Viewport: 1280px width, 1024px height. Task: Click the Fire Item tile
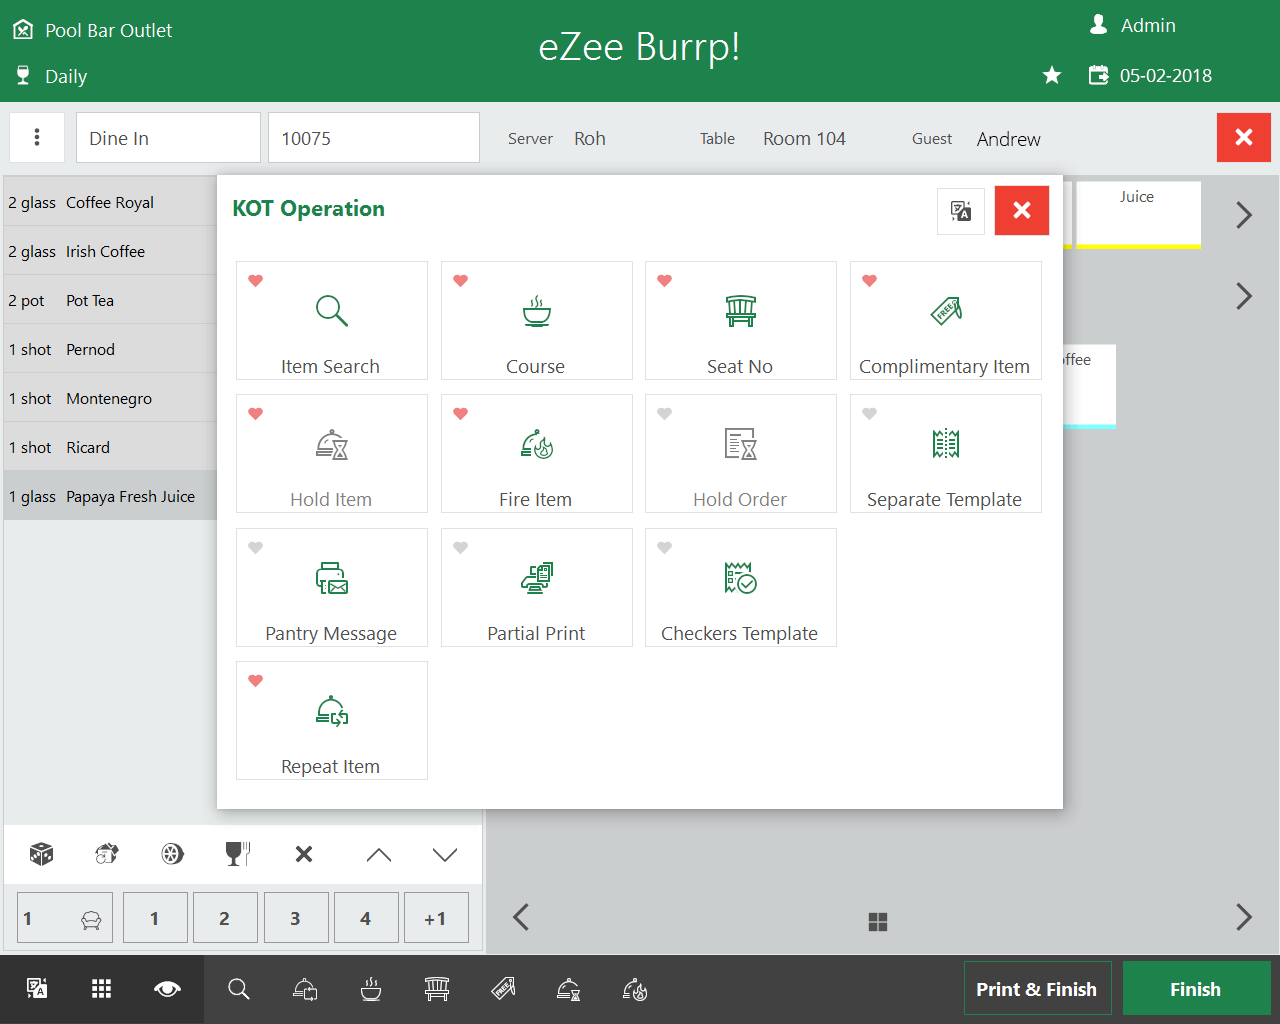pyautogui.click(x=536, y=454)
